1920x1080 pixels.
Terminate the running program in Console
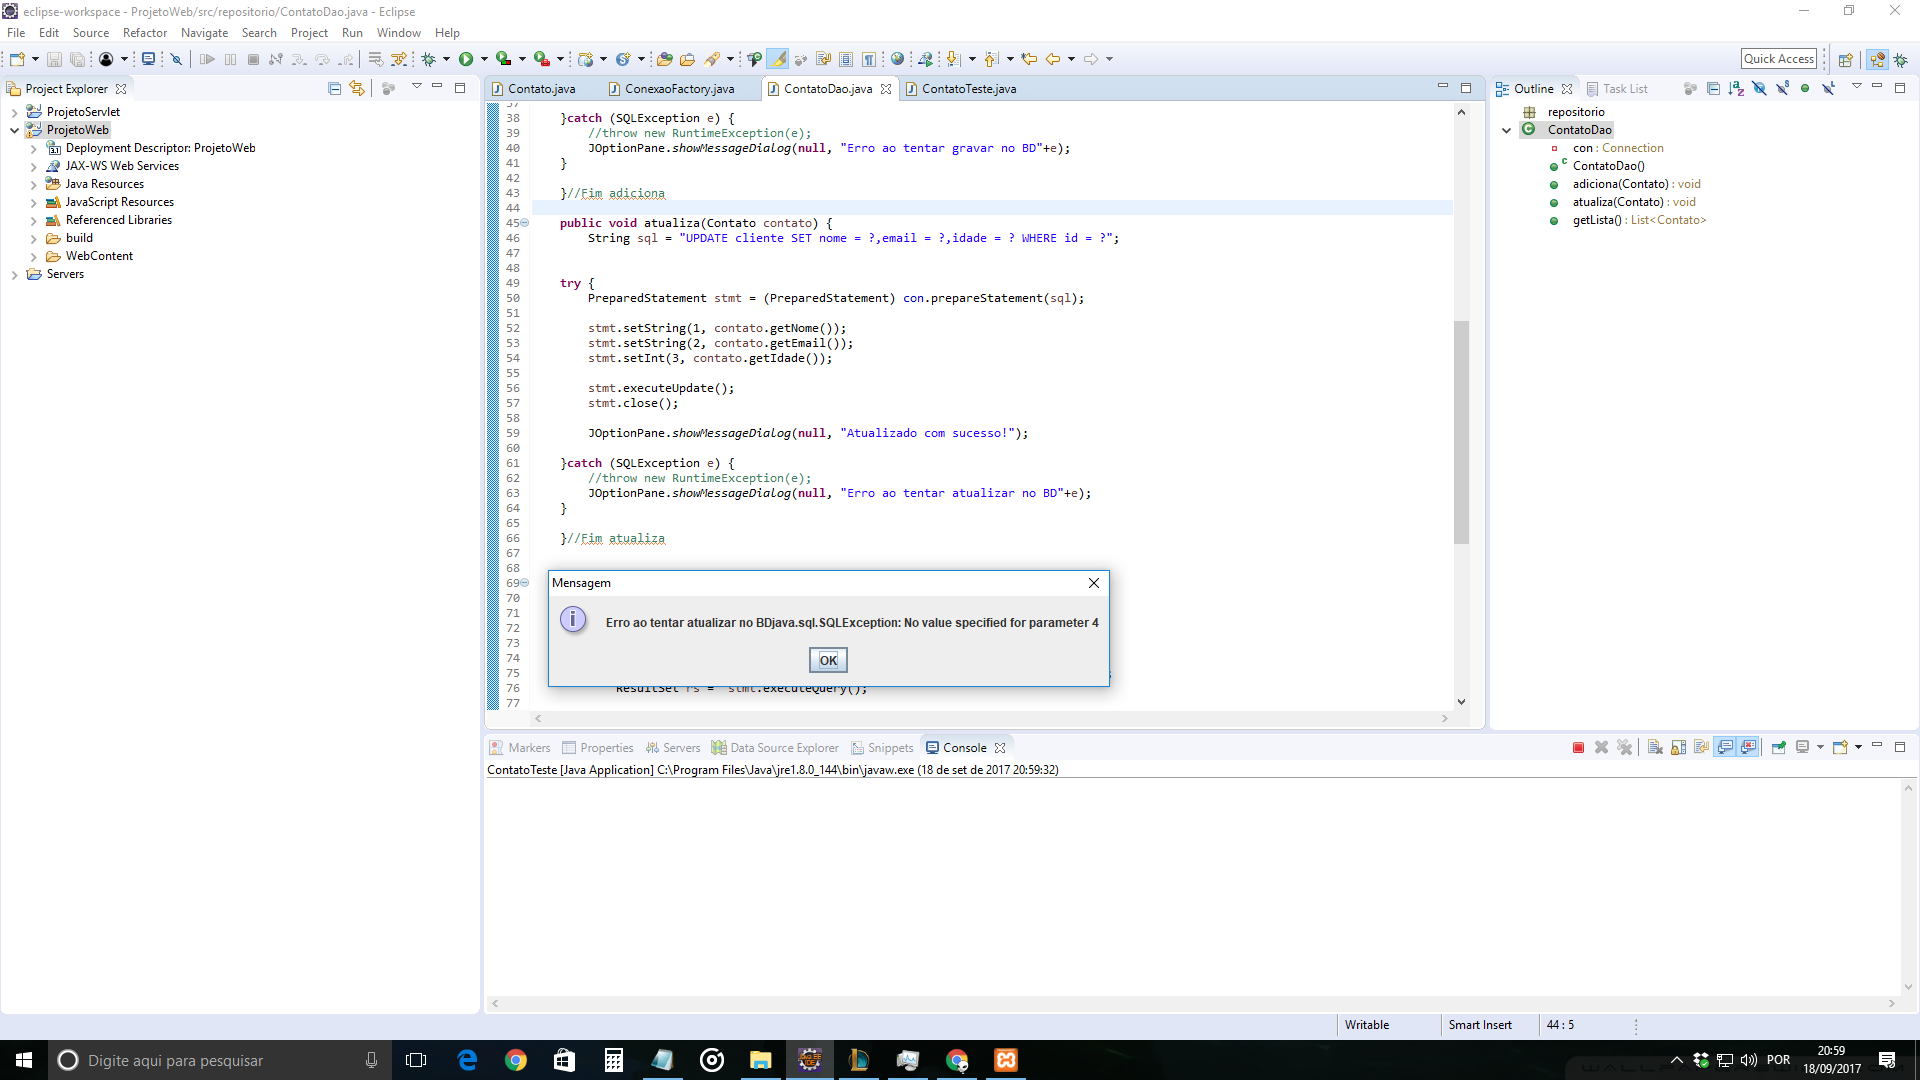click(1578, 748)
